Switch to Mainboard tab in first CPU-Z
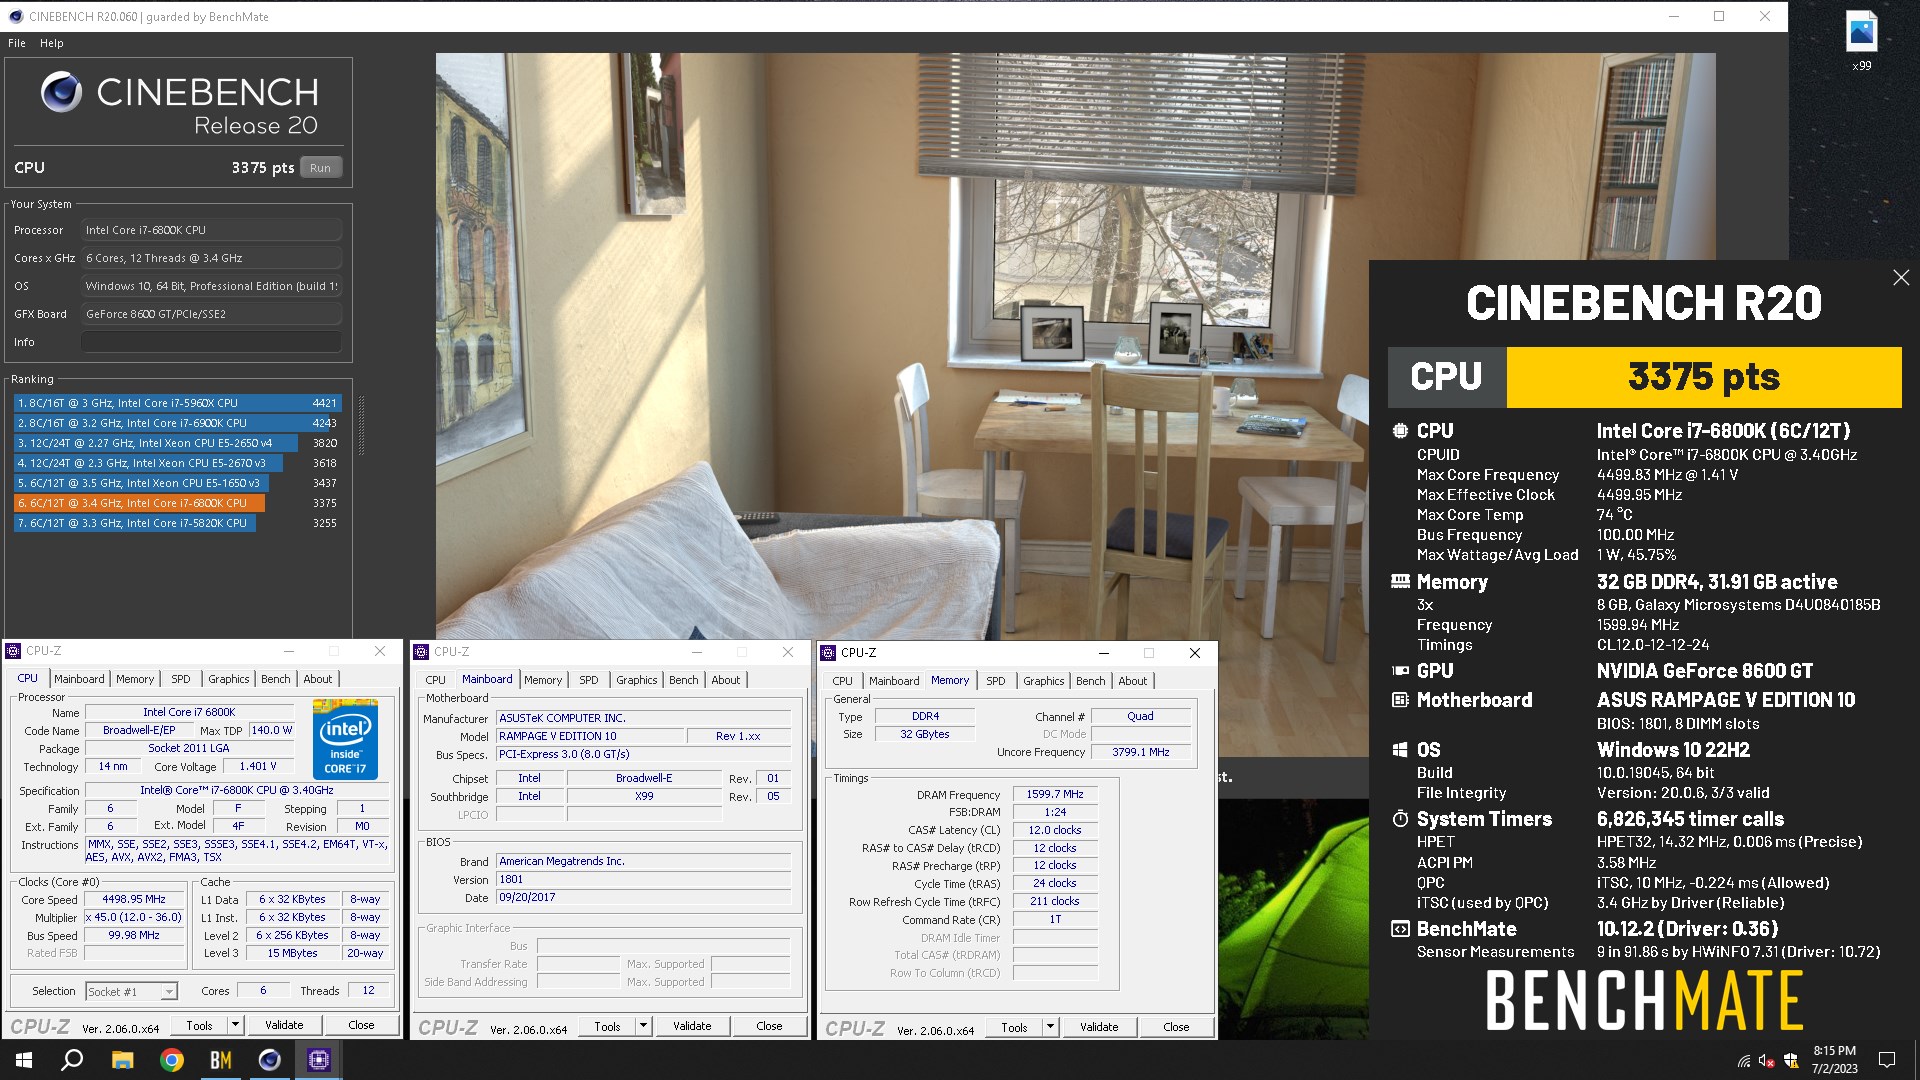The height and width of the screenshot is (1080, 1920). click(79, 679)
